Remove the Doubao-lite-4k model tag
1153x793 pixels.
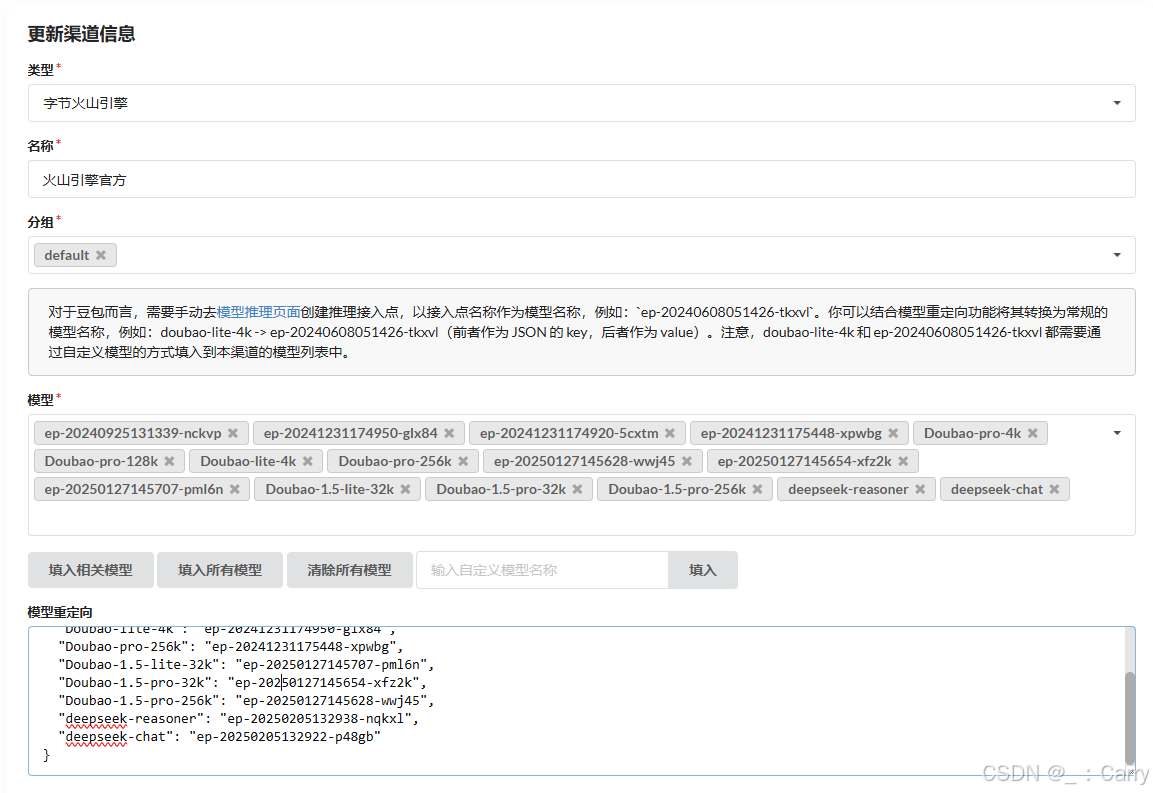pyautogui.click(x=307, y=461)
